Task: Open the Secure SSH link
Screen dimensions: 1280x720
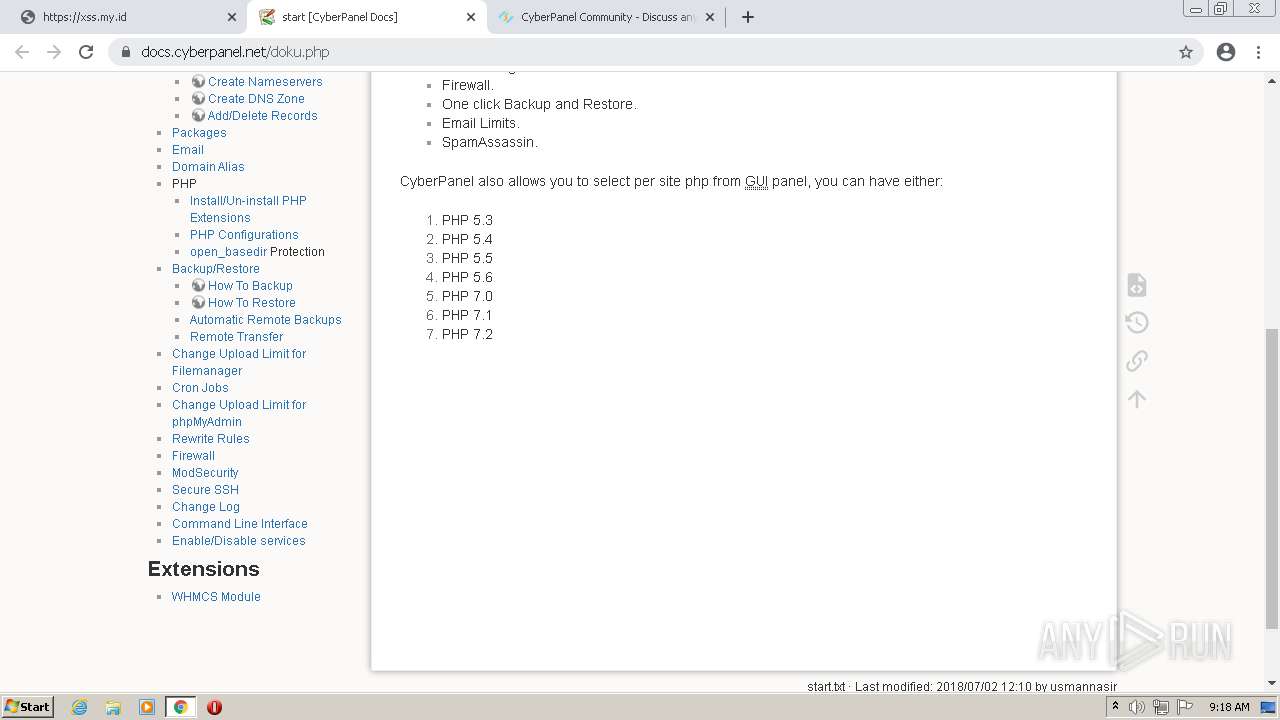Action: (x=205, y=489)
